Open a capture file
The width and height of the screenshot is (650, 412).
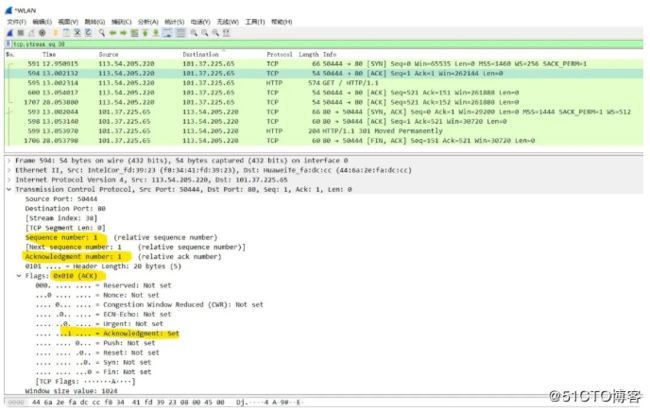[56, 33]
